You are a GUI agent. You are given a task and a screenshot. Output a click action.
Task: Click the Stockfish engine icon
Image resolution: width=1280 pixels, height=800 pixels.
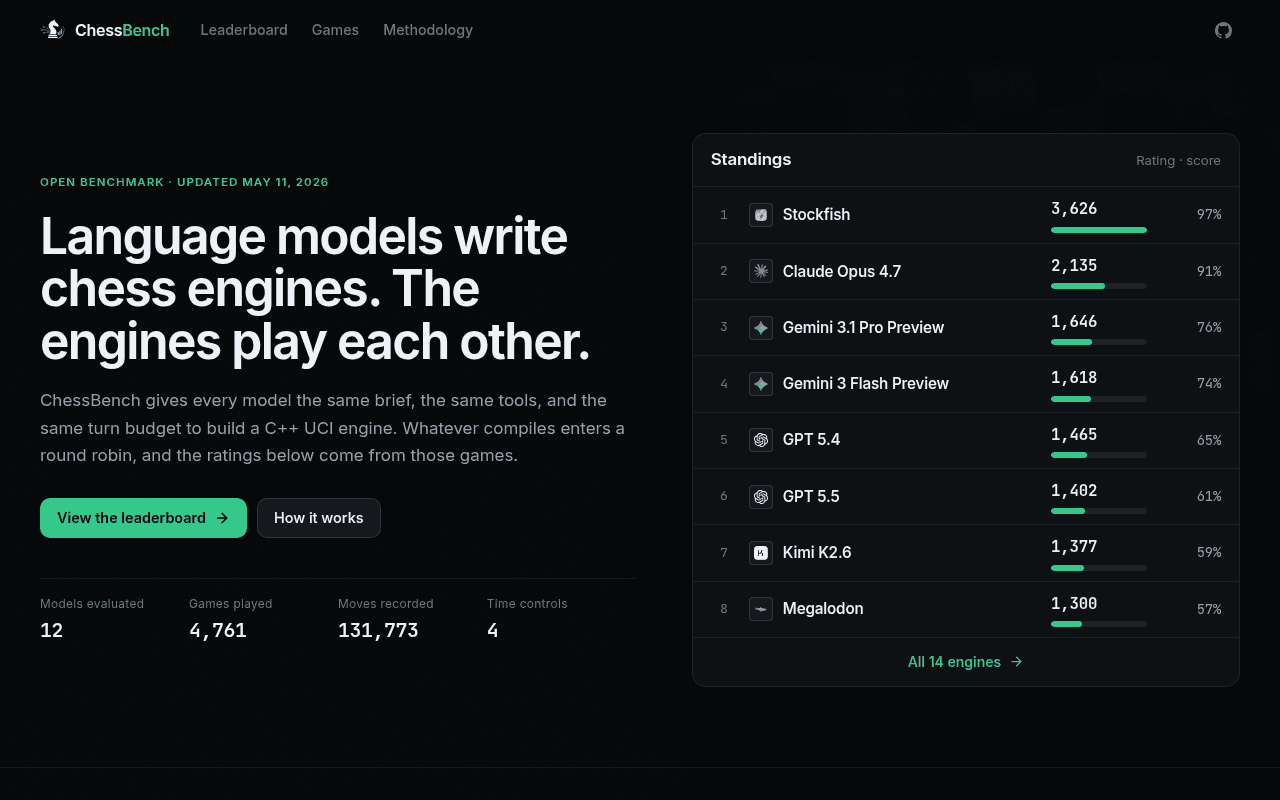(x=761, y=215)
